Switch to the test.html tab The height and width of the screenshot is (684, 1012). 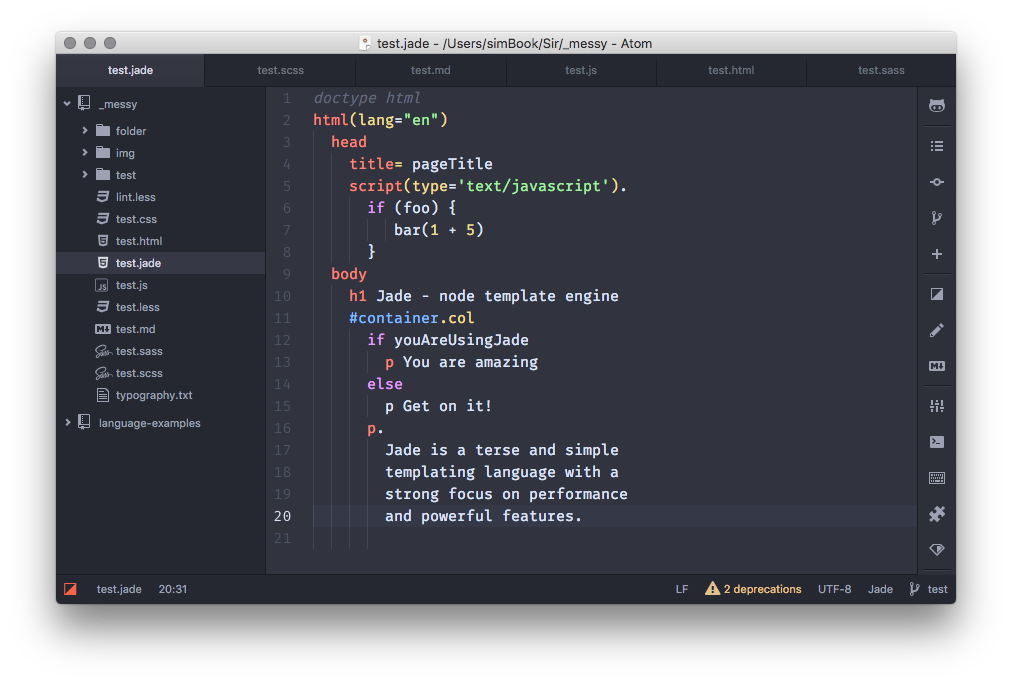click(731, 70)
